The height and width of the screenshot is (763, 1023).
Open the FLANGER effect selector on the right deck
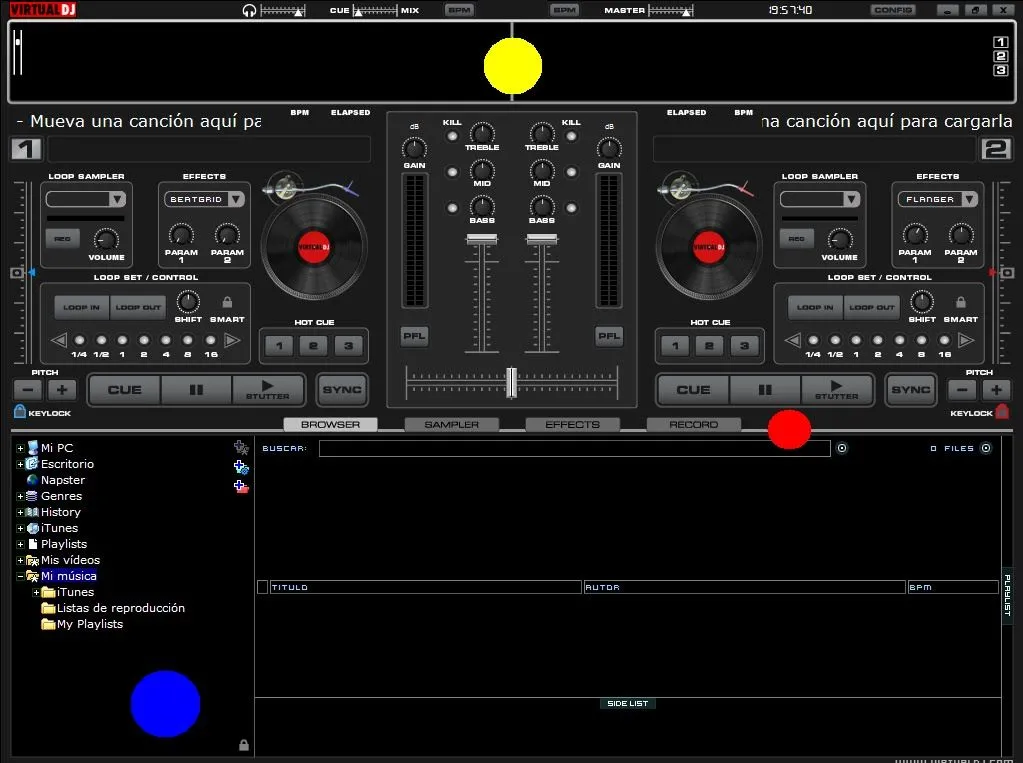936,198
